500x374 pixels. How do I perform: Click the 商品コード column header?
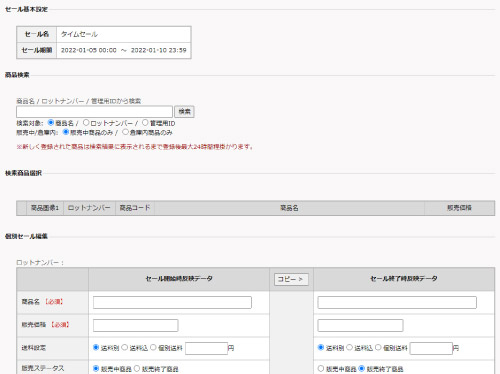pos(135,208)
